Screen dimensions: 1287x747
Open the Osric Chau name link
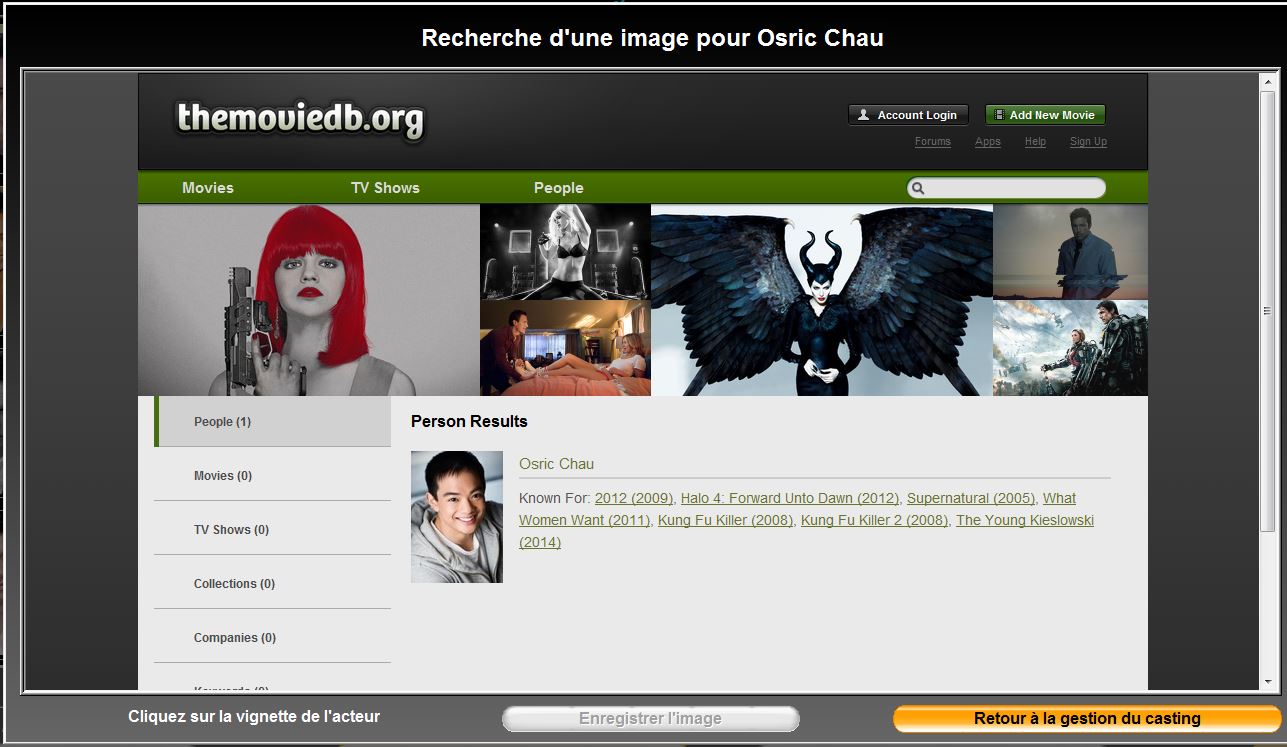[556, 464]
